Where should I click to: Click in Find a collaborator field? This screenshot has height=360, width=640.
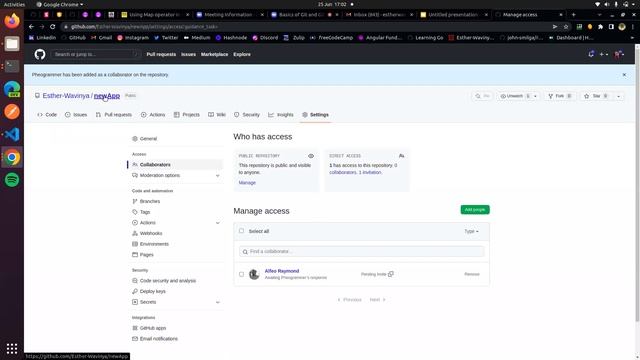pos(361,251)
